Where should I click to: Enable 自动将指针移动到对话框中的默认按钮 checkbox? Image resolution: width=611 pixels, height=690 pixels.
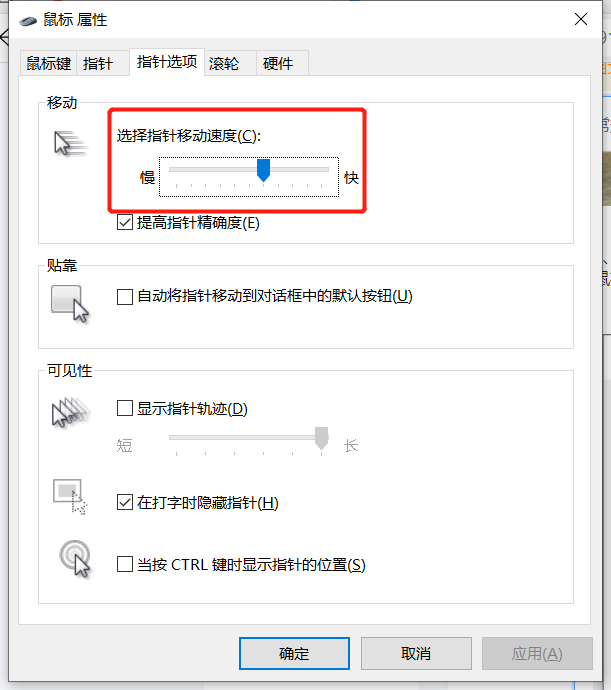(125, 297)
